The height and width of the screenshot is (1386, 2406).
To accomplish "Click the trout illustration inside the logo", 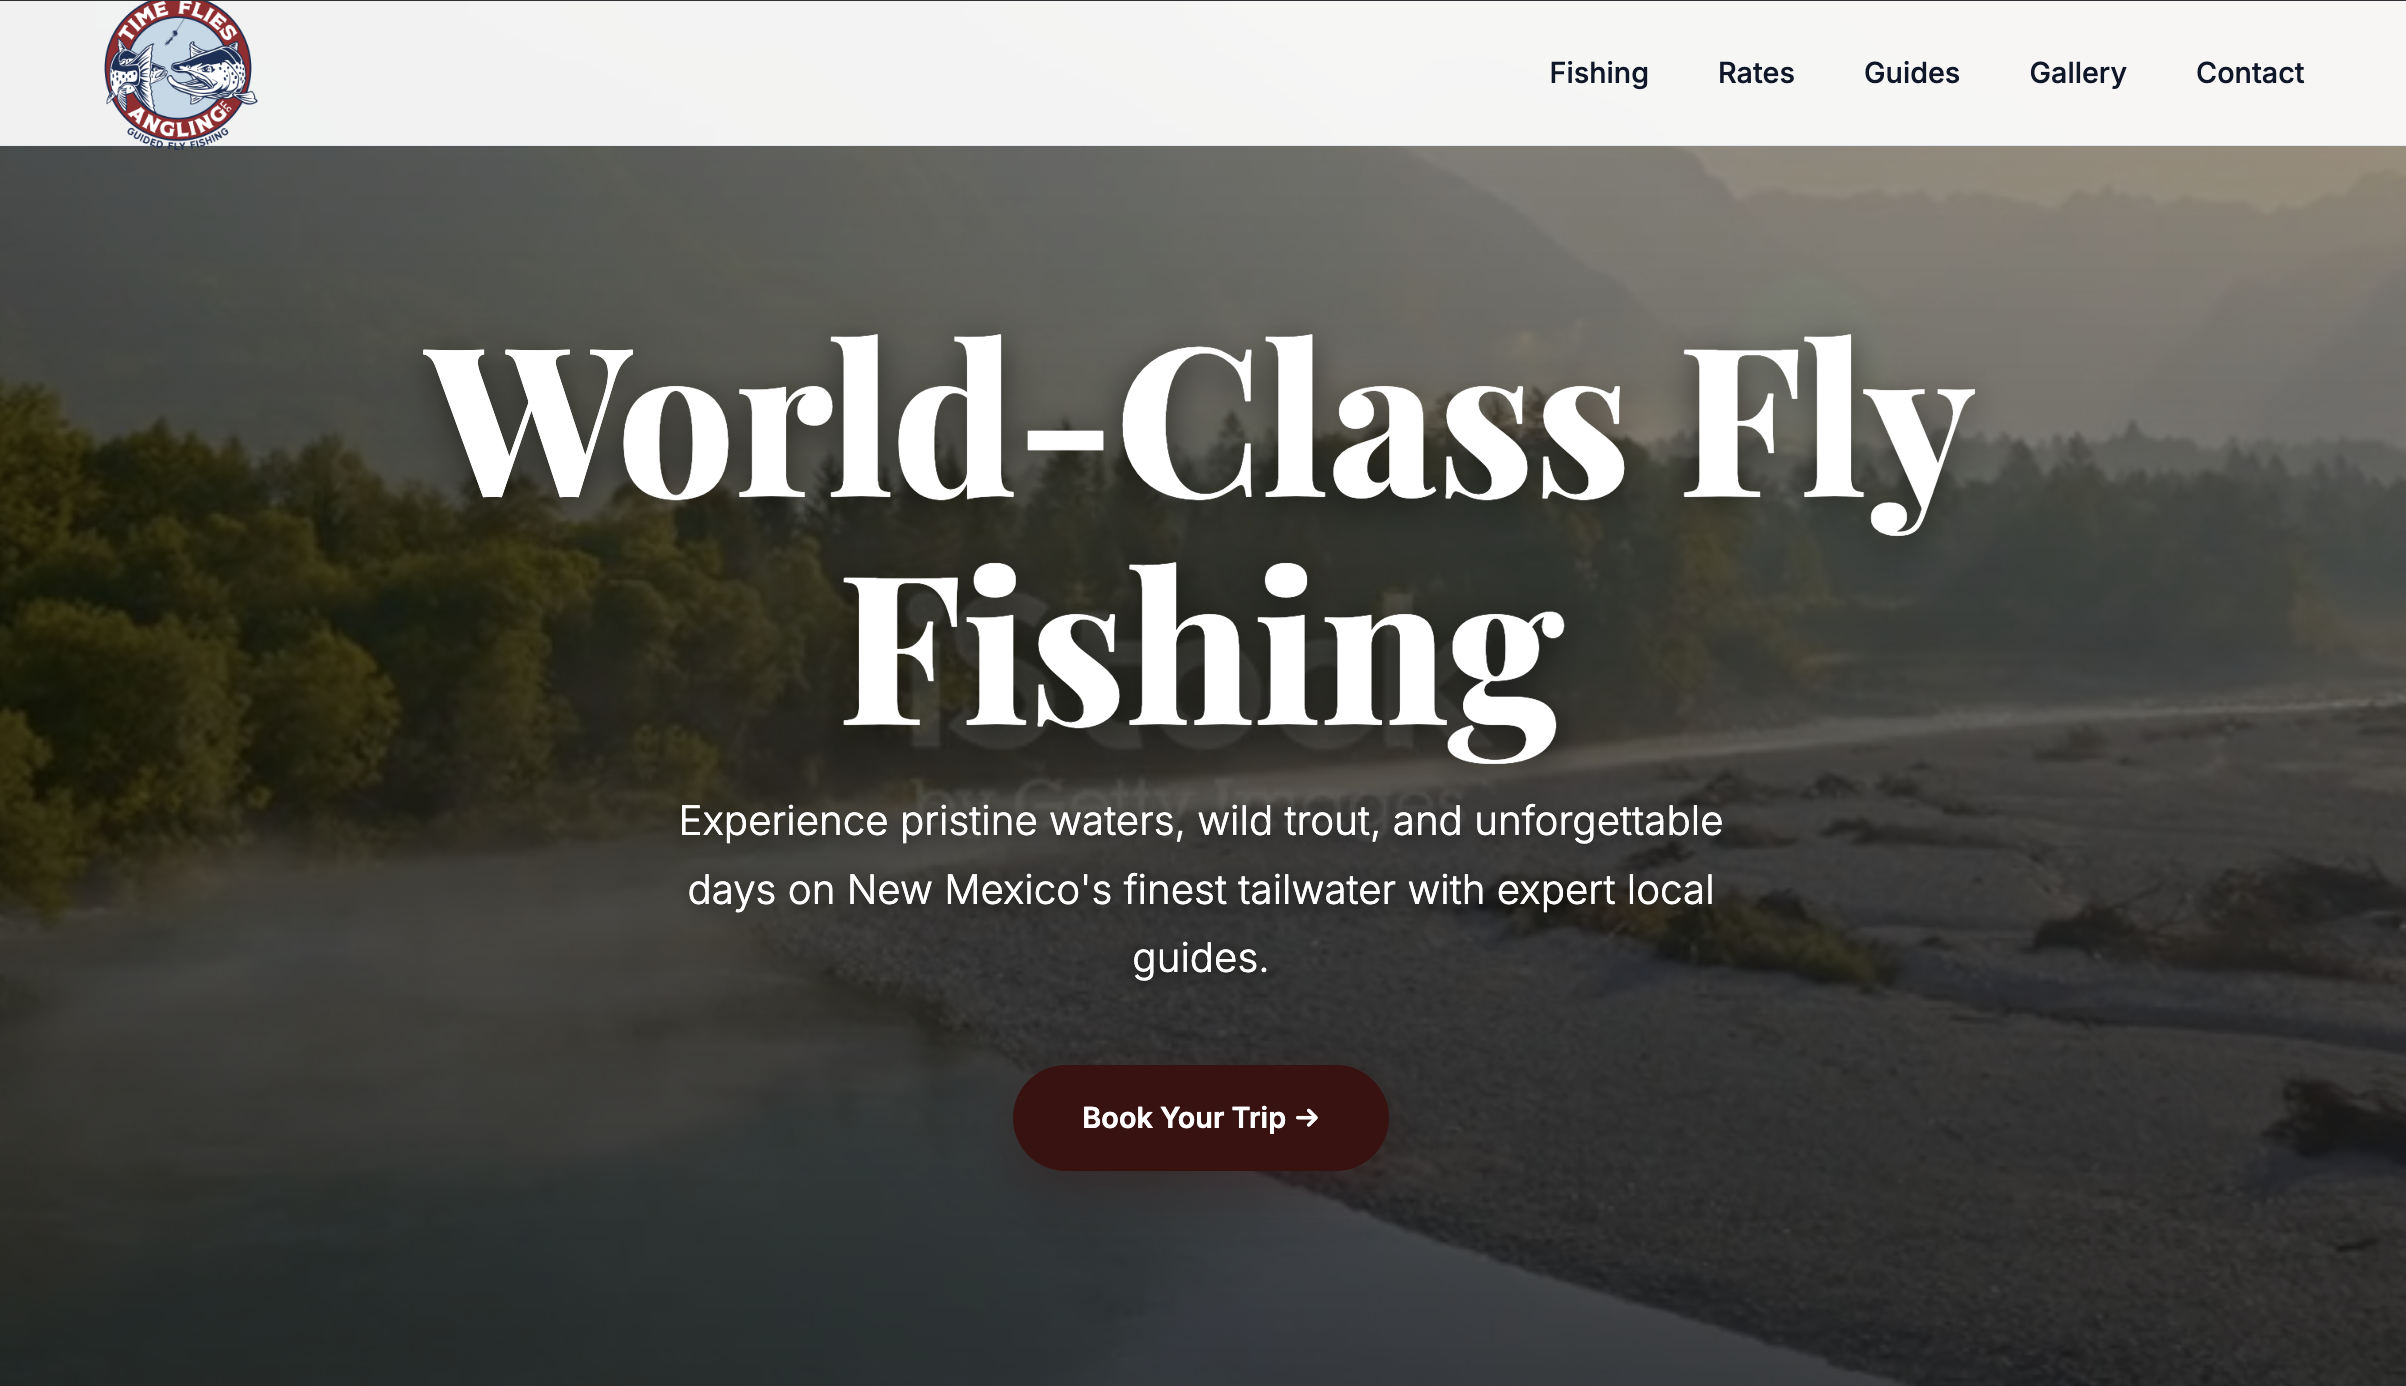I will tap(205, 75).
